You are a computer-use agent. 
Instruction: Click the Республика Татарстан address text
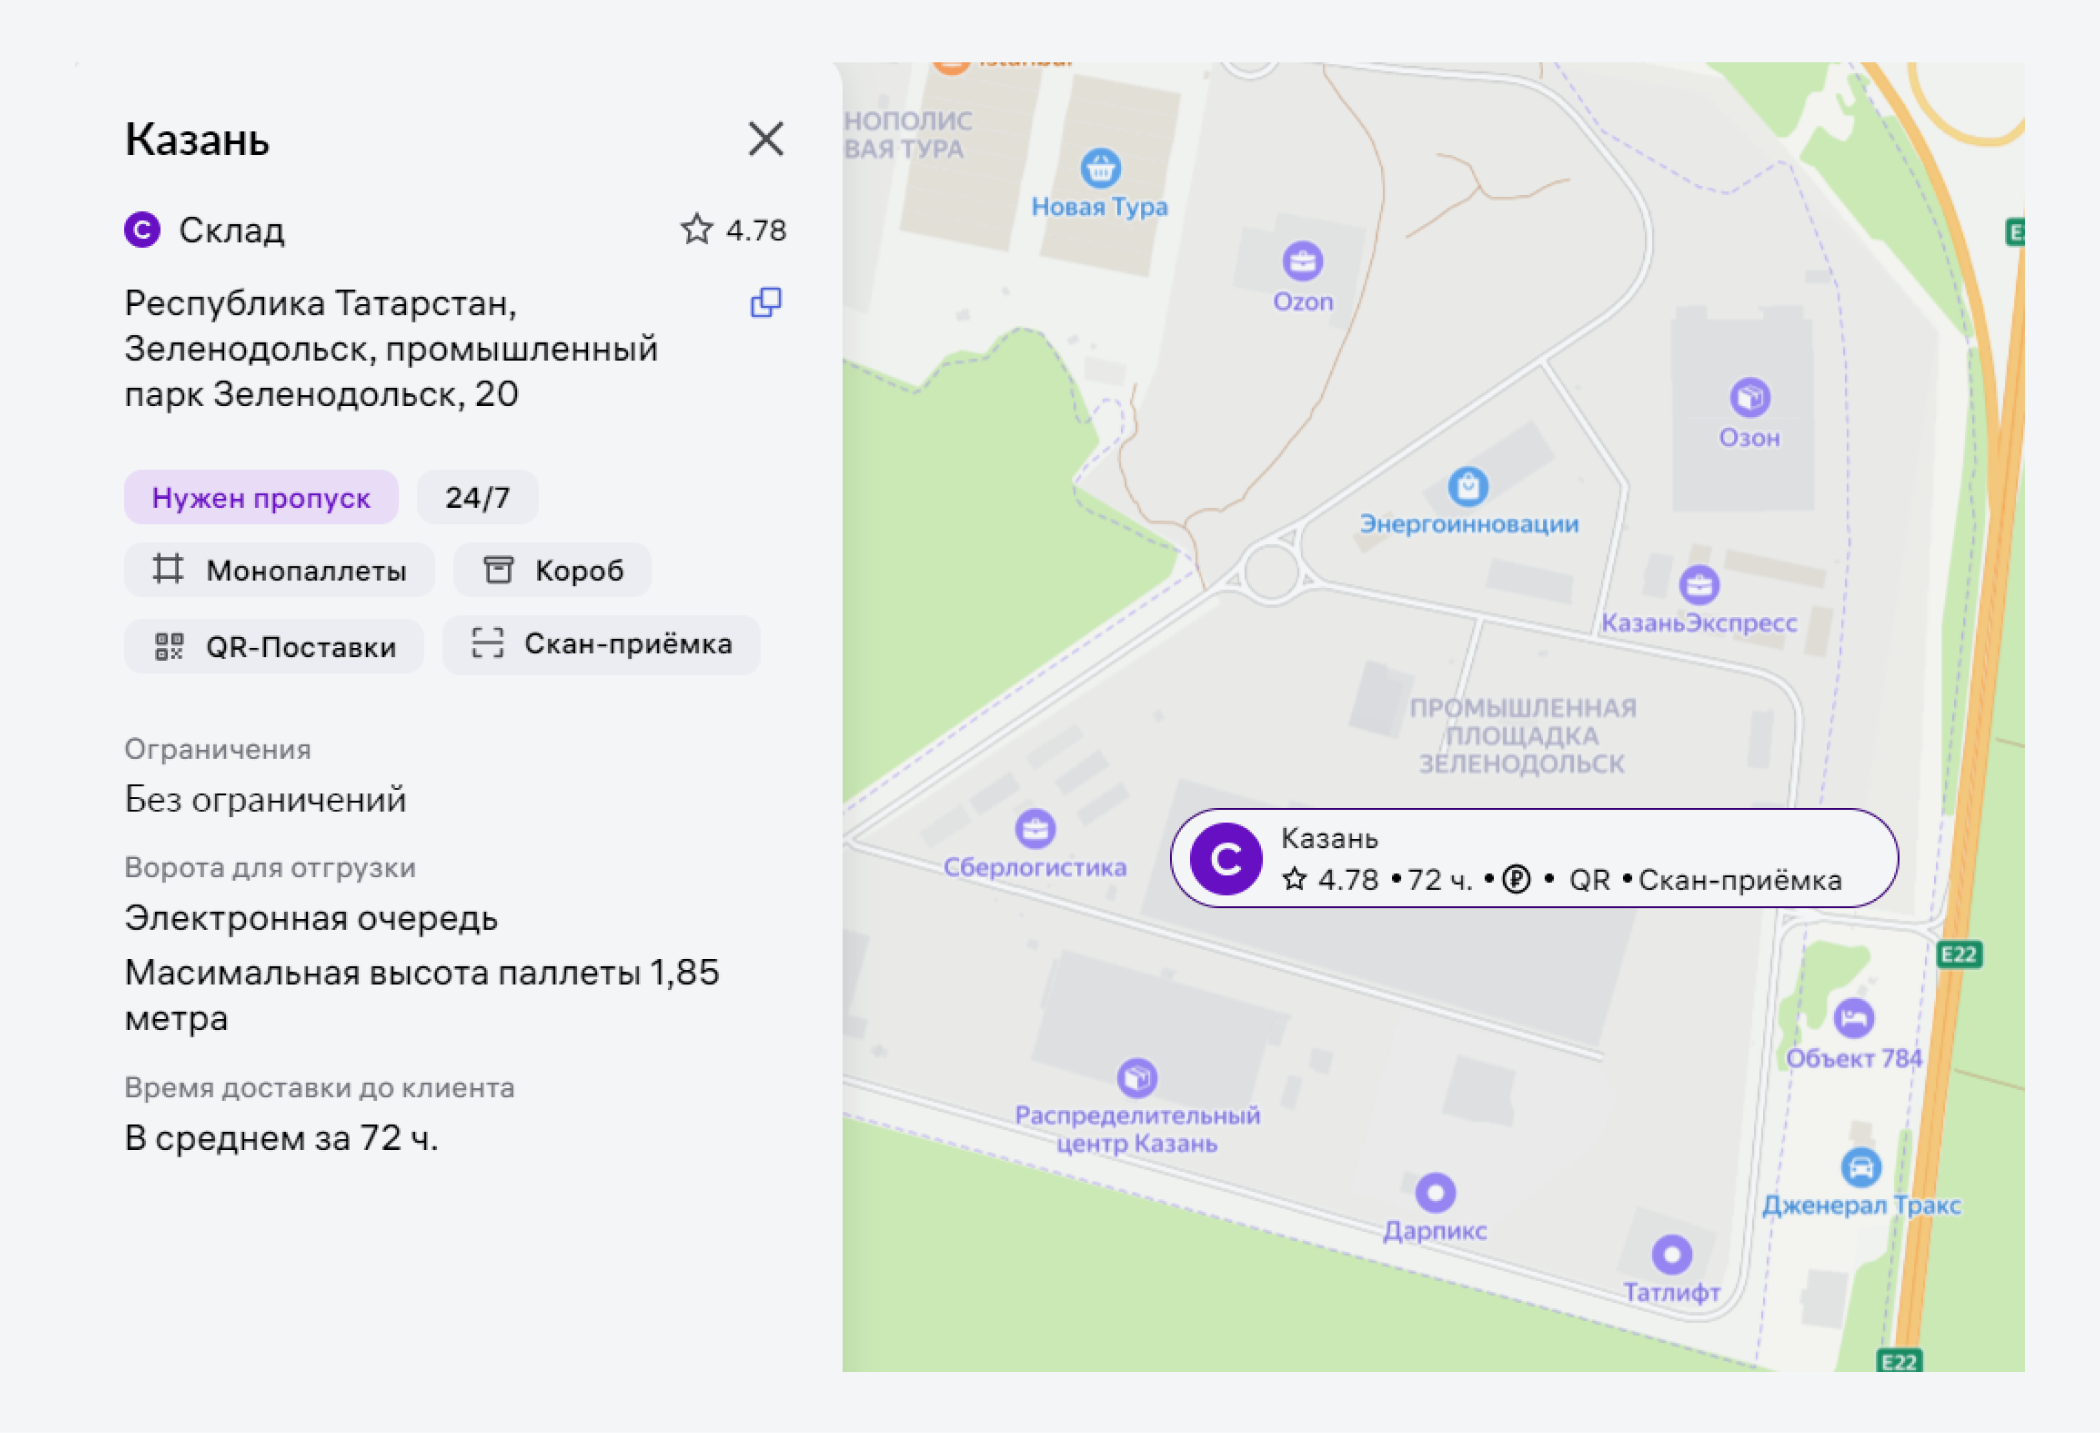coord(391,348)
